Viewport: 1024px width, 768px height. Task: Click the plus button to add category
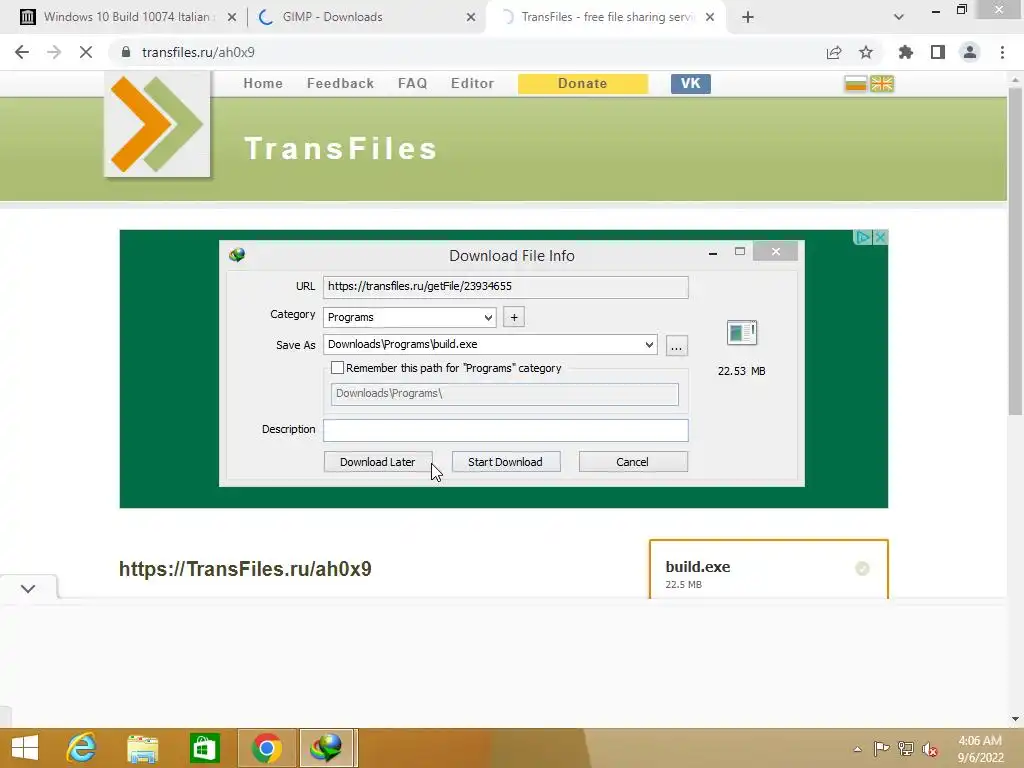pyautogui.click(x=514, y=317)
